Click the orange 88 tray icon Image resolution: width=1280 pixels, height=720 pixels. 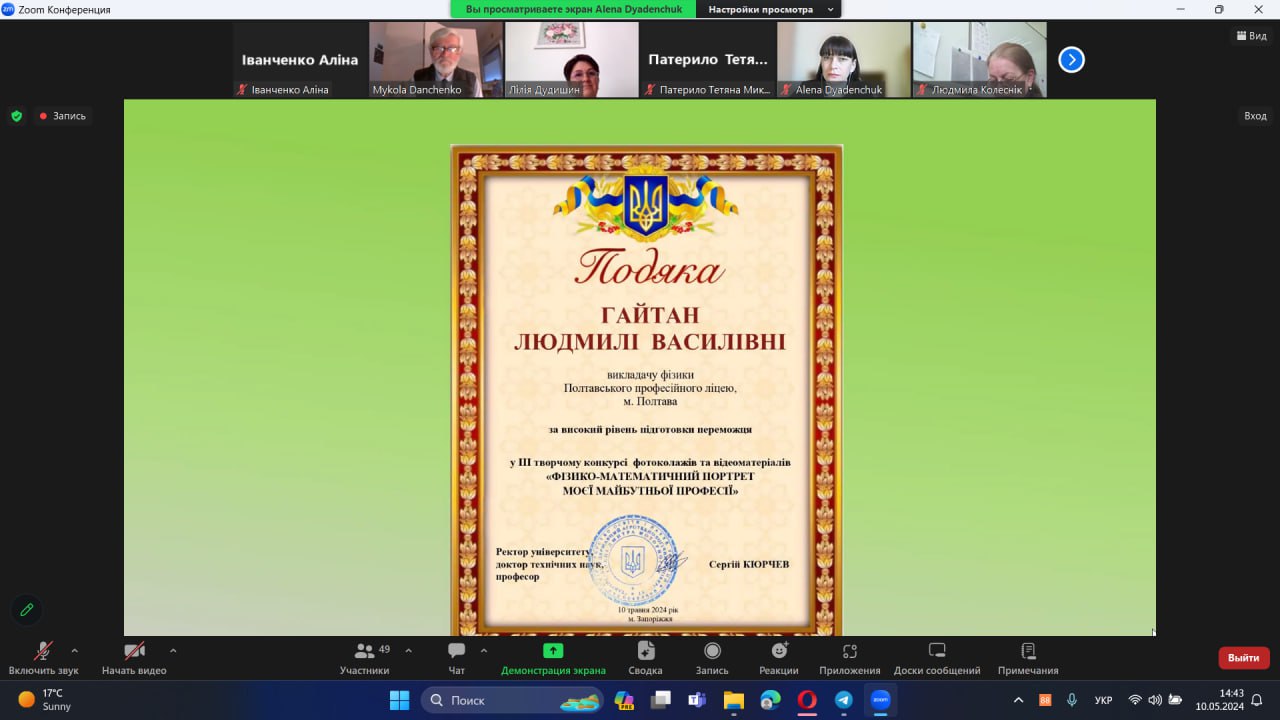tap(1045, 700)
